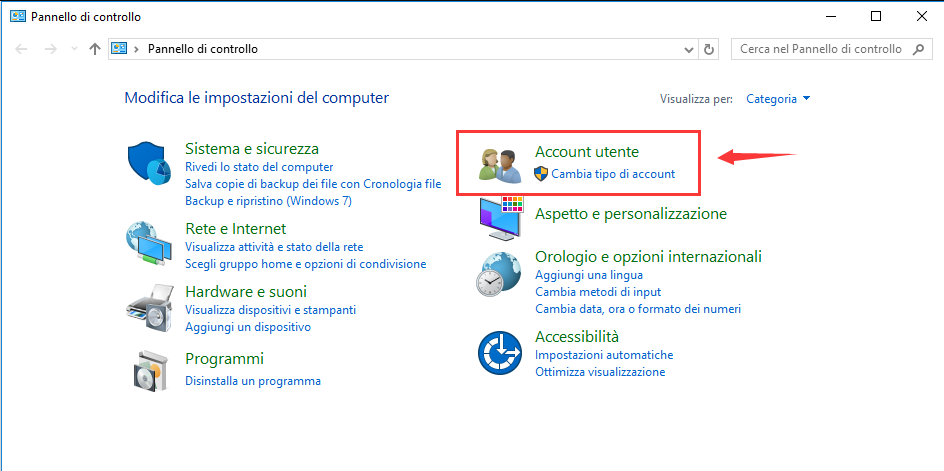
Task: Open the Rete e Internet globe icon
Action: [x=149, y=243]
